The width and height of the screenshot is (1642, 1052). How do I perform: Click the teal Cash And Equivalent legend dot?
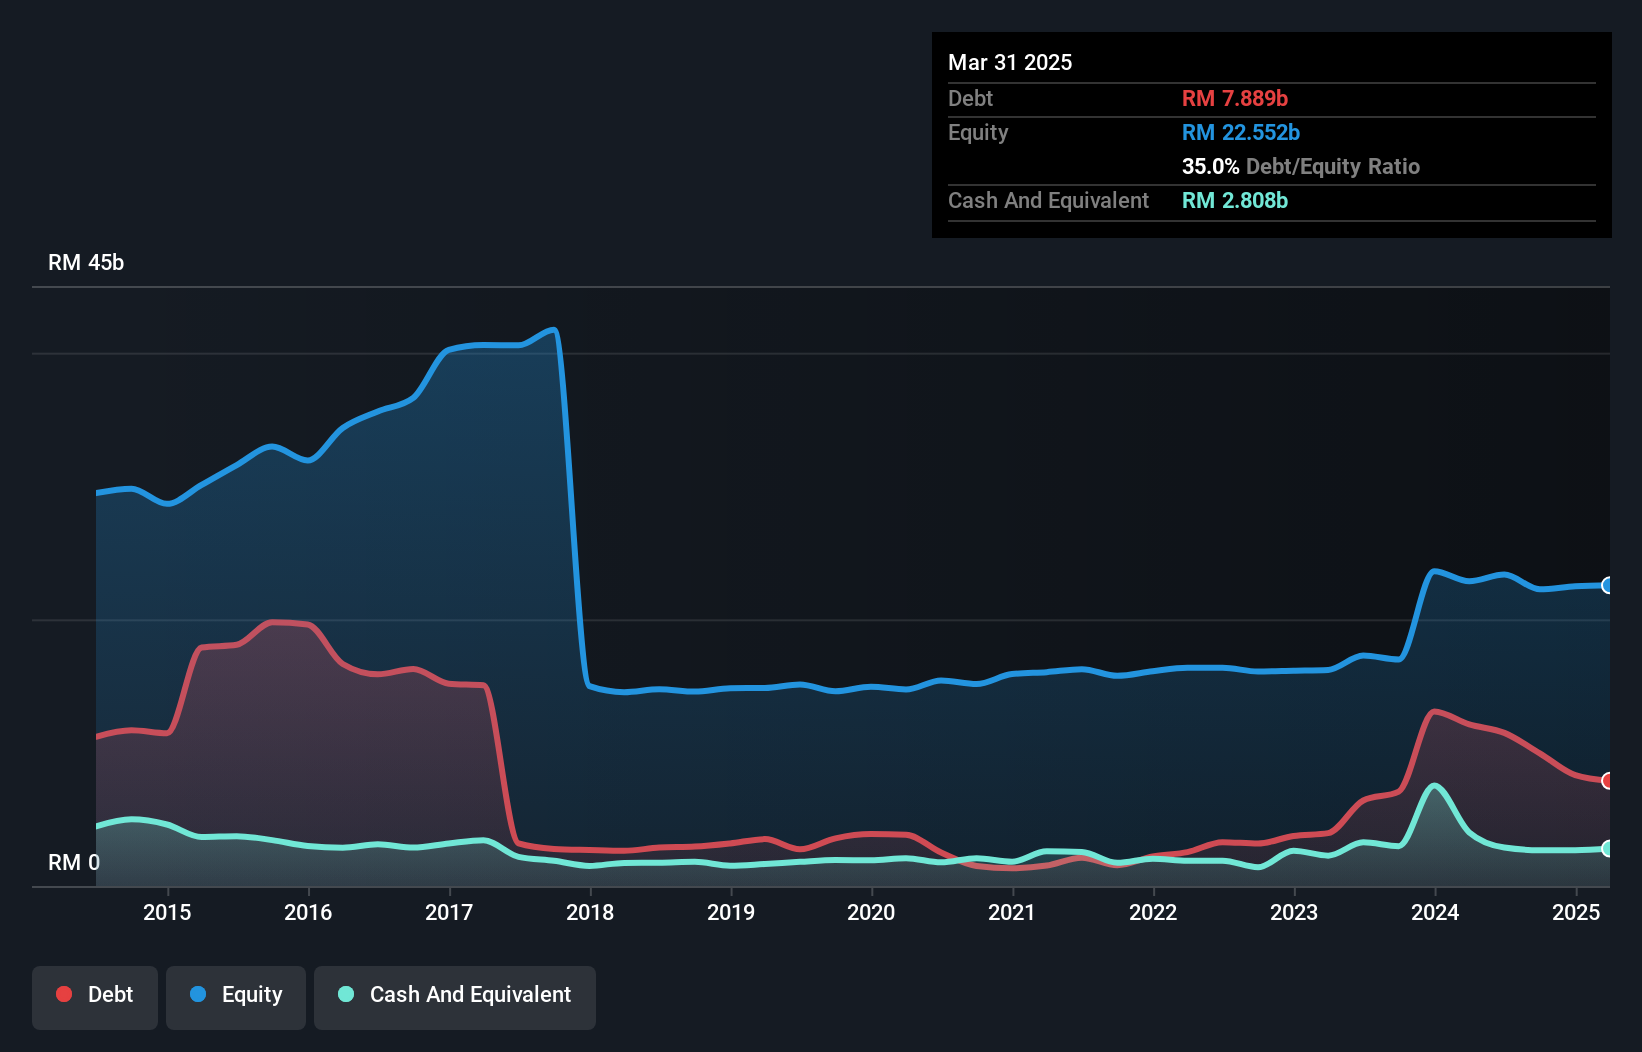click(x=345, y=994)
